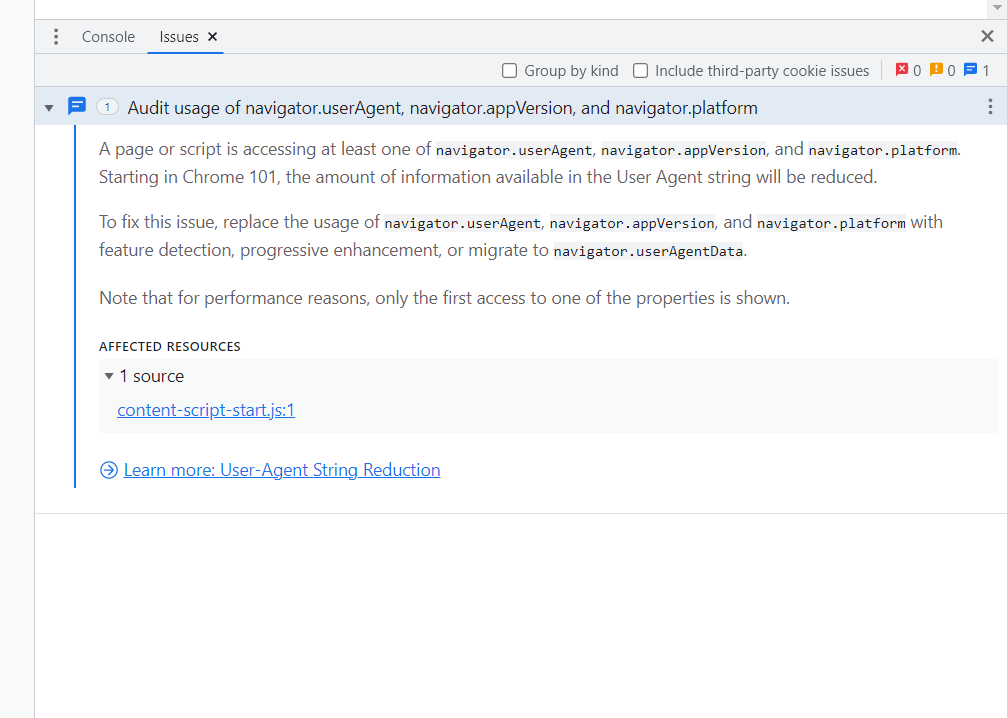Close the Issues tab with its x

212,37
